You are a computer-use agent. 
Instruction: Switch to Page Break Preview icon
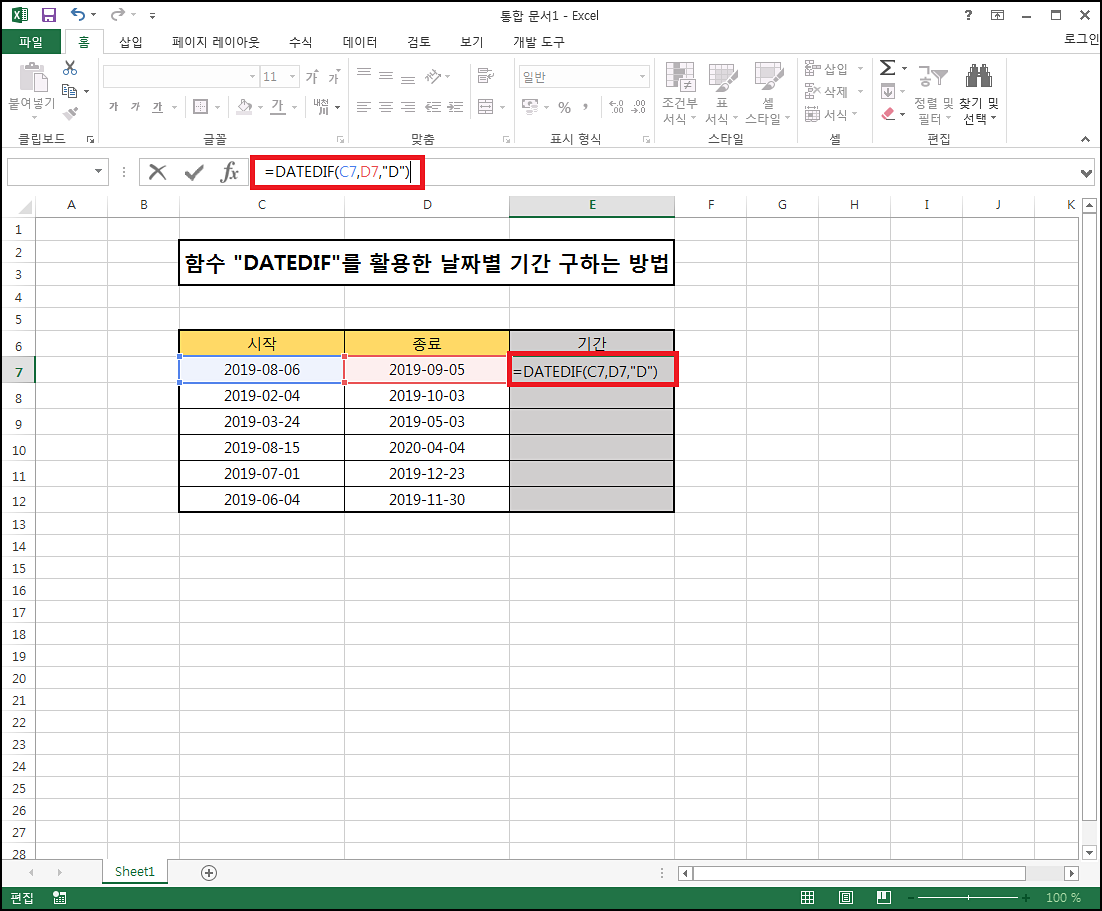click(883, 898)
